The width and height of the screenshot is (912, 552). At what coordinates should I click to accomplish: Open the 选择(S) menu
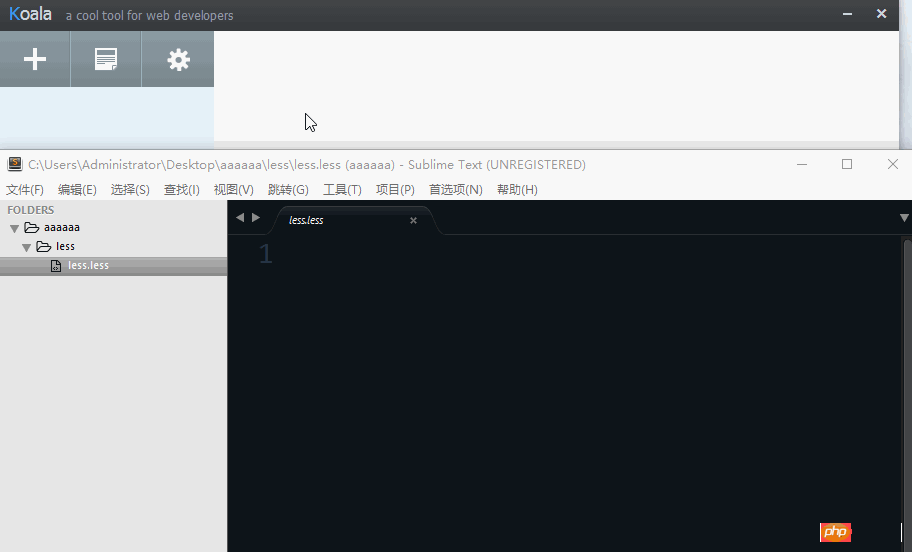(130, 190)
